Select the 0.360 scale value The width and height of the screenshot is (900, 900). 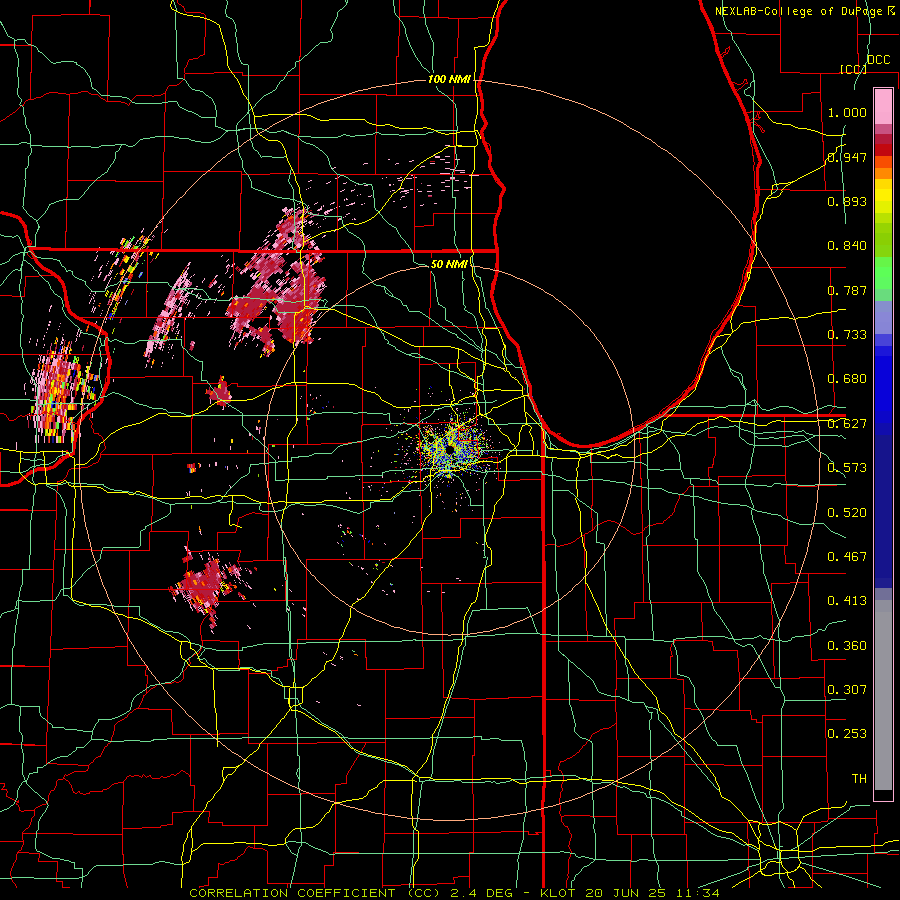pyautogui.click(x=847, y=646)
